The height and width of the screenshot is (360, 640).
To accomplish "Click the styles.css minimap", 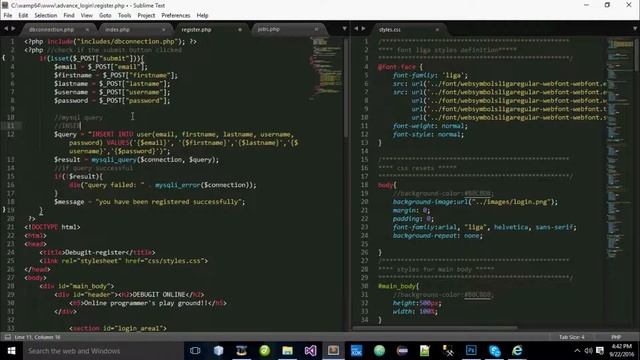I will 620,147.
